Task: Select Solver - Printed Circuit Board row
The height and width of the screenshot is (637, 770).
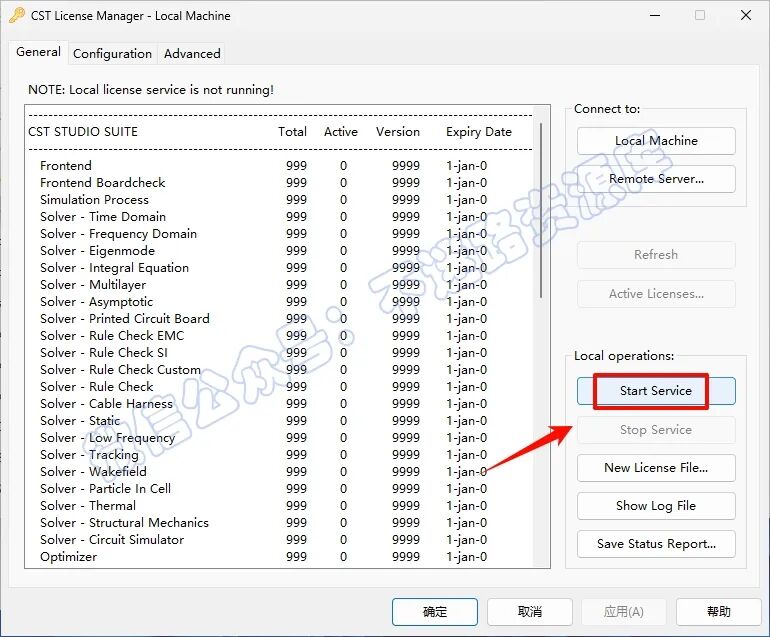Action: click(280, 319)
